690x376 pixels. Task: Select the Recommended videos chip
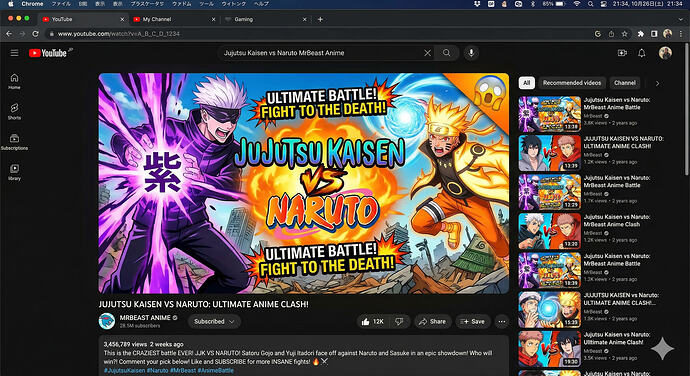[572, 83]
